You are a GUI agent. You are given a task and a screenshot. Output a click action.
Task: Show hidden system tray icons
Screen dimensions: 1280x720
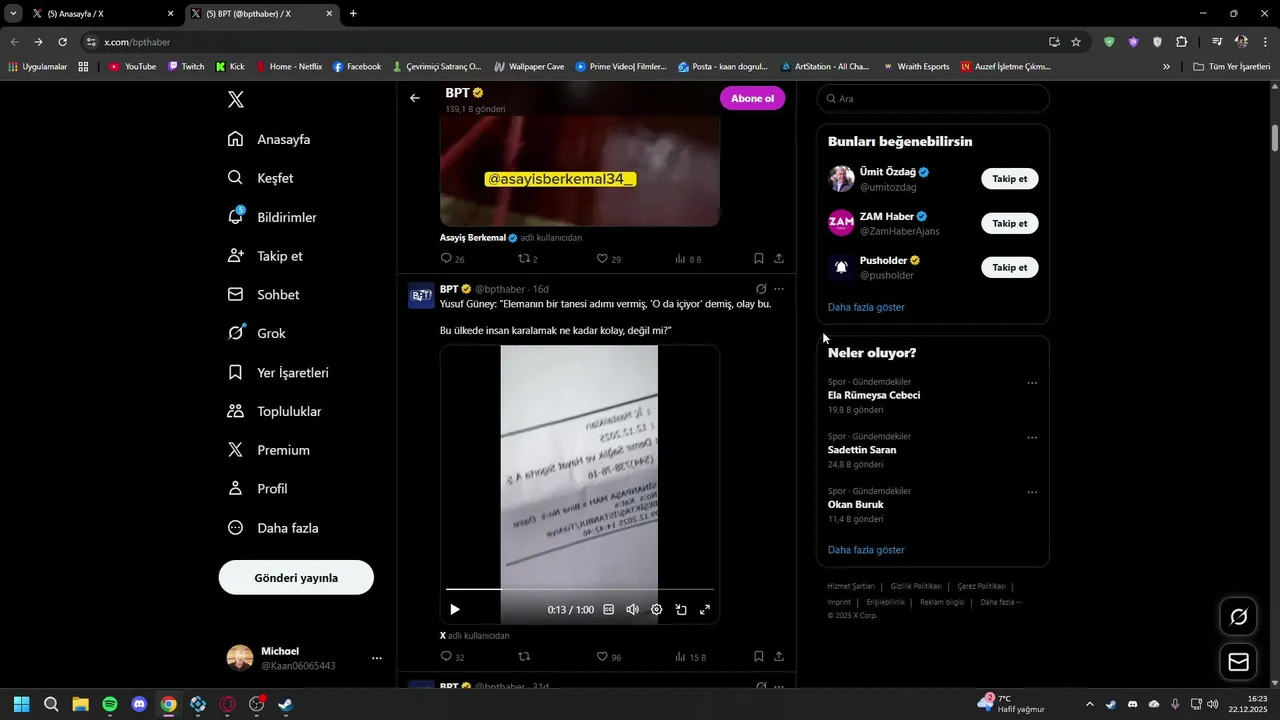1090,704
